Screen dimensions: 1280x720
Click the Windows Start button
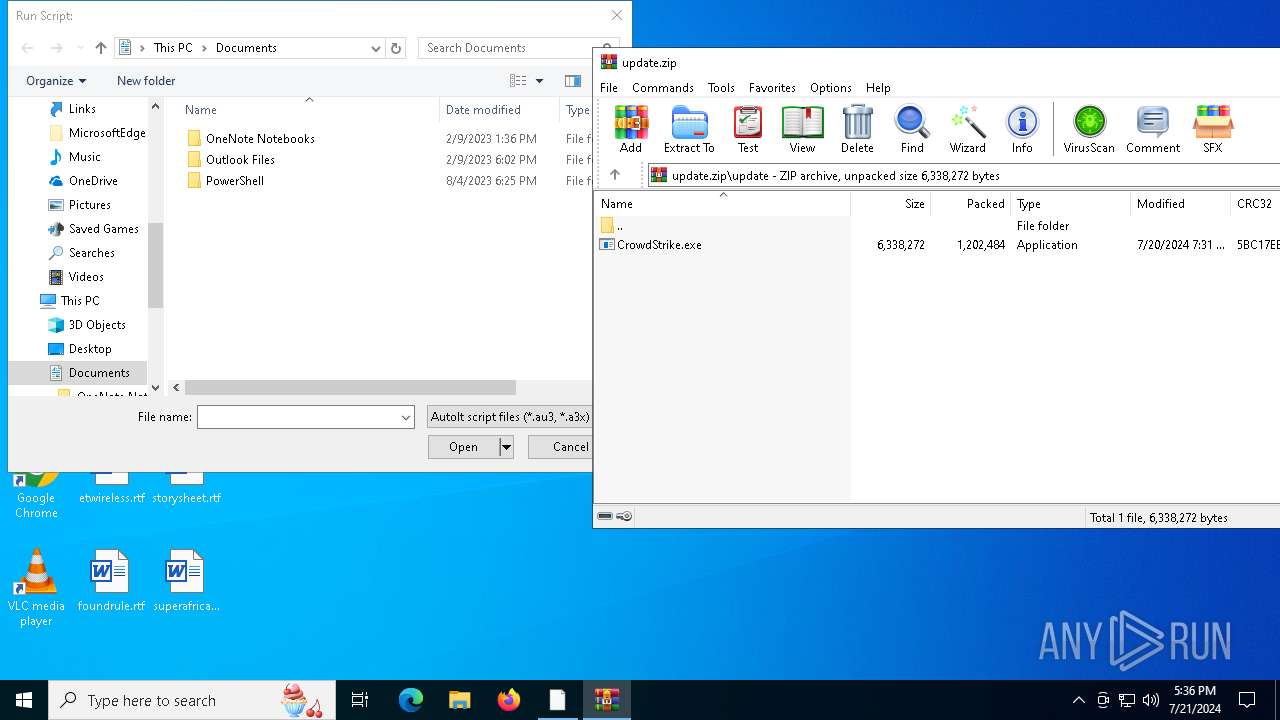(x=24, y=700)
